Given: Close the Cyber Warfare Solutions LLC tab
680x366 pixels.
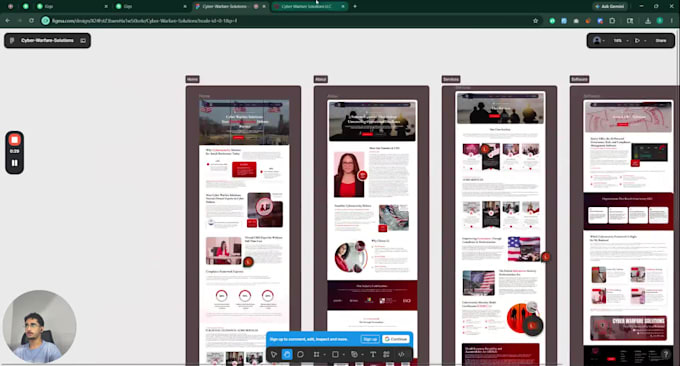Looking at the screenshot, I should [x=343, y=7].
